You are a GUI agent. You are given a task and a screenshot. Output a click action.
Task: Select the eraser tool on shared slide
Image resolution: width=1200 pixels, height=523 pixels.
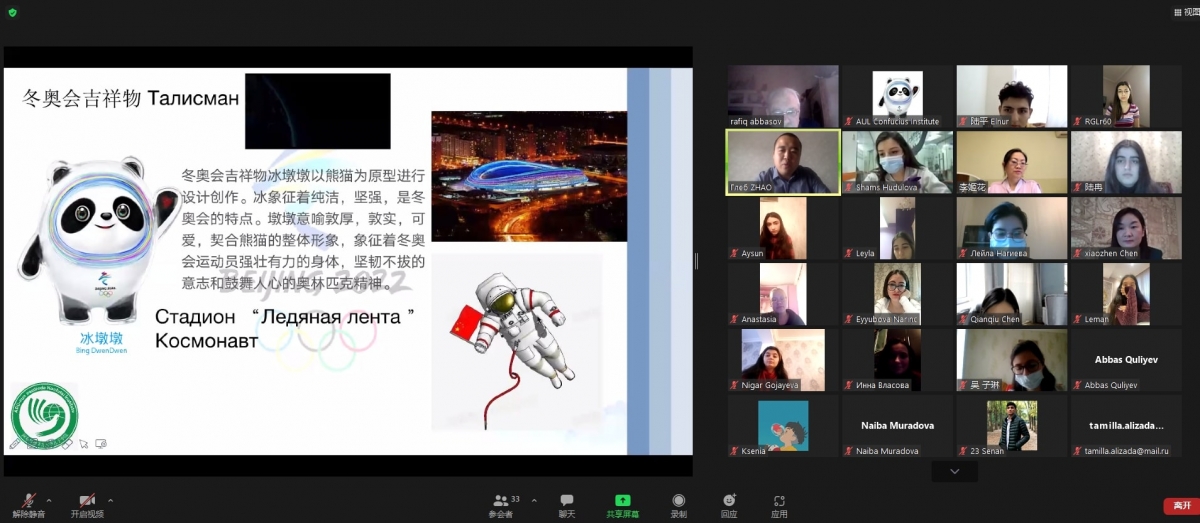(66, 443)
